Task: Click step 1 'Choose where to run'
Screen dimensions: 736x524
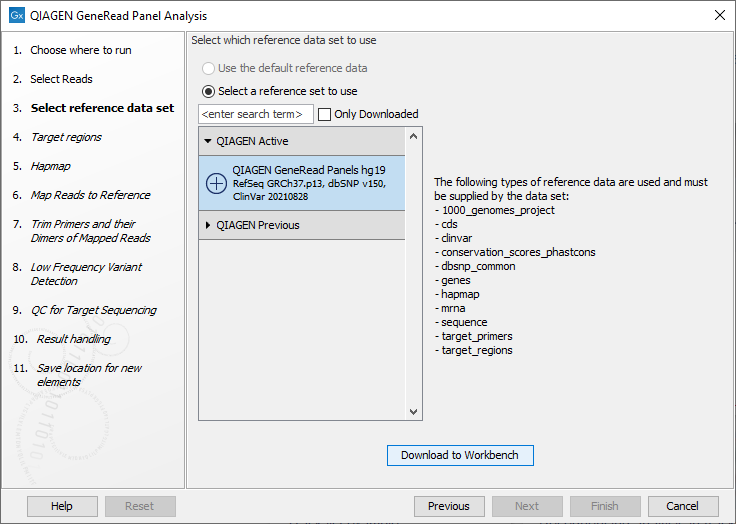Action: pyautogui.click(x=81, y=50)
